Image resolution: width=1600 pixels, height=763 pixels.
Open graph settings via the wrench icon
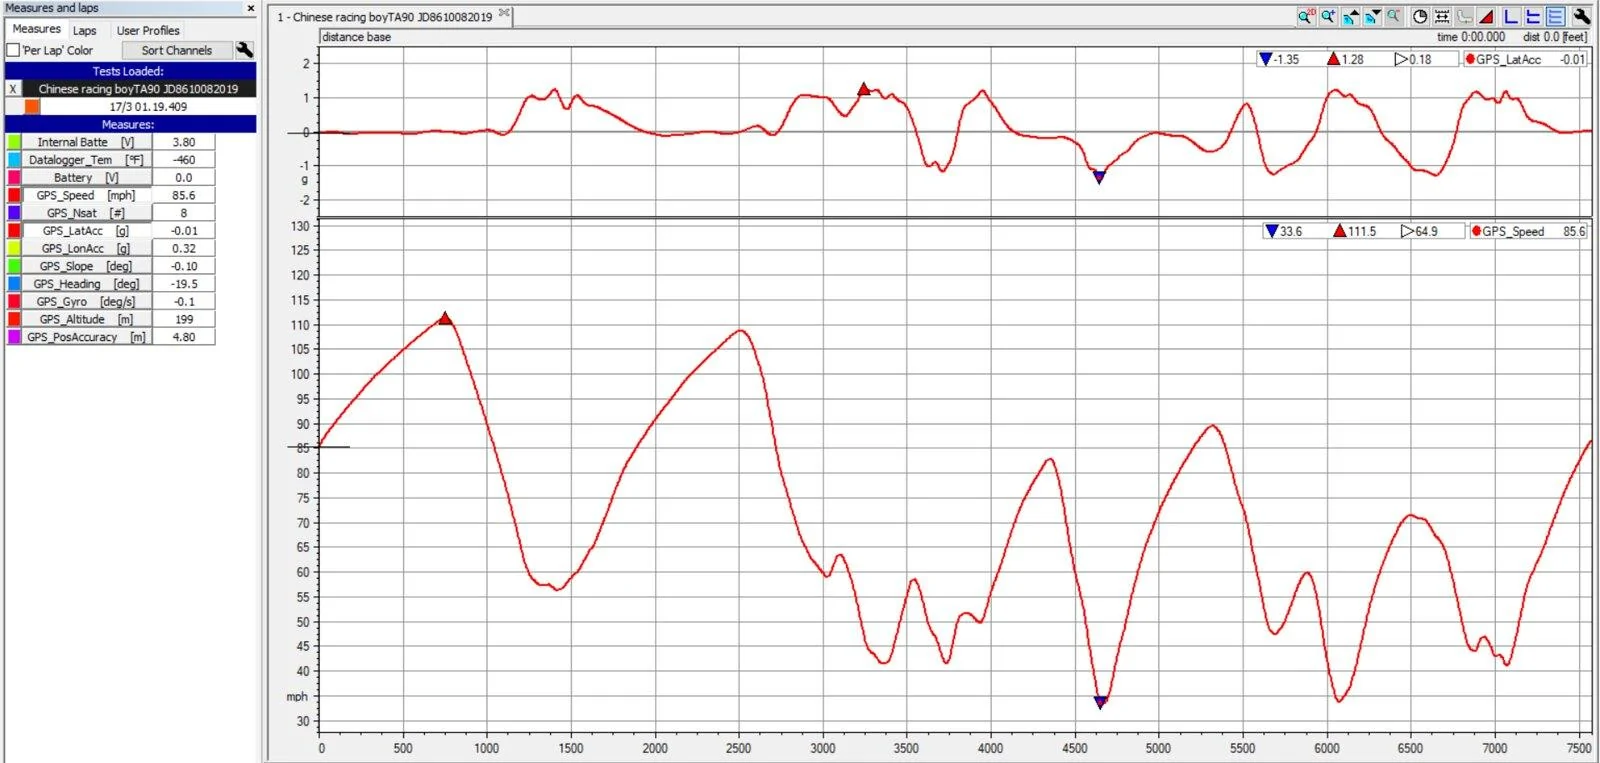point(1581,16)
